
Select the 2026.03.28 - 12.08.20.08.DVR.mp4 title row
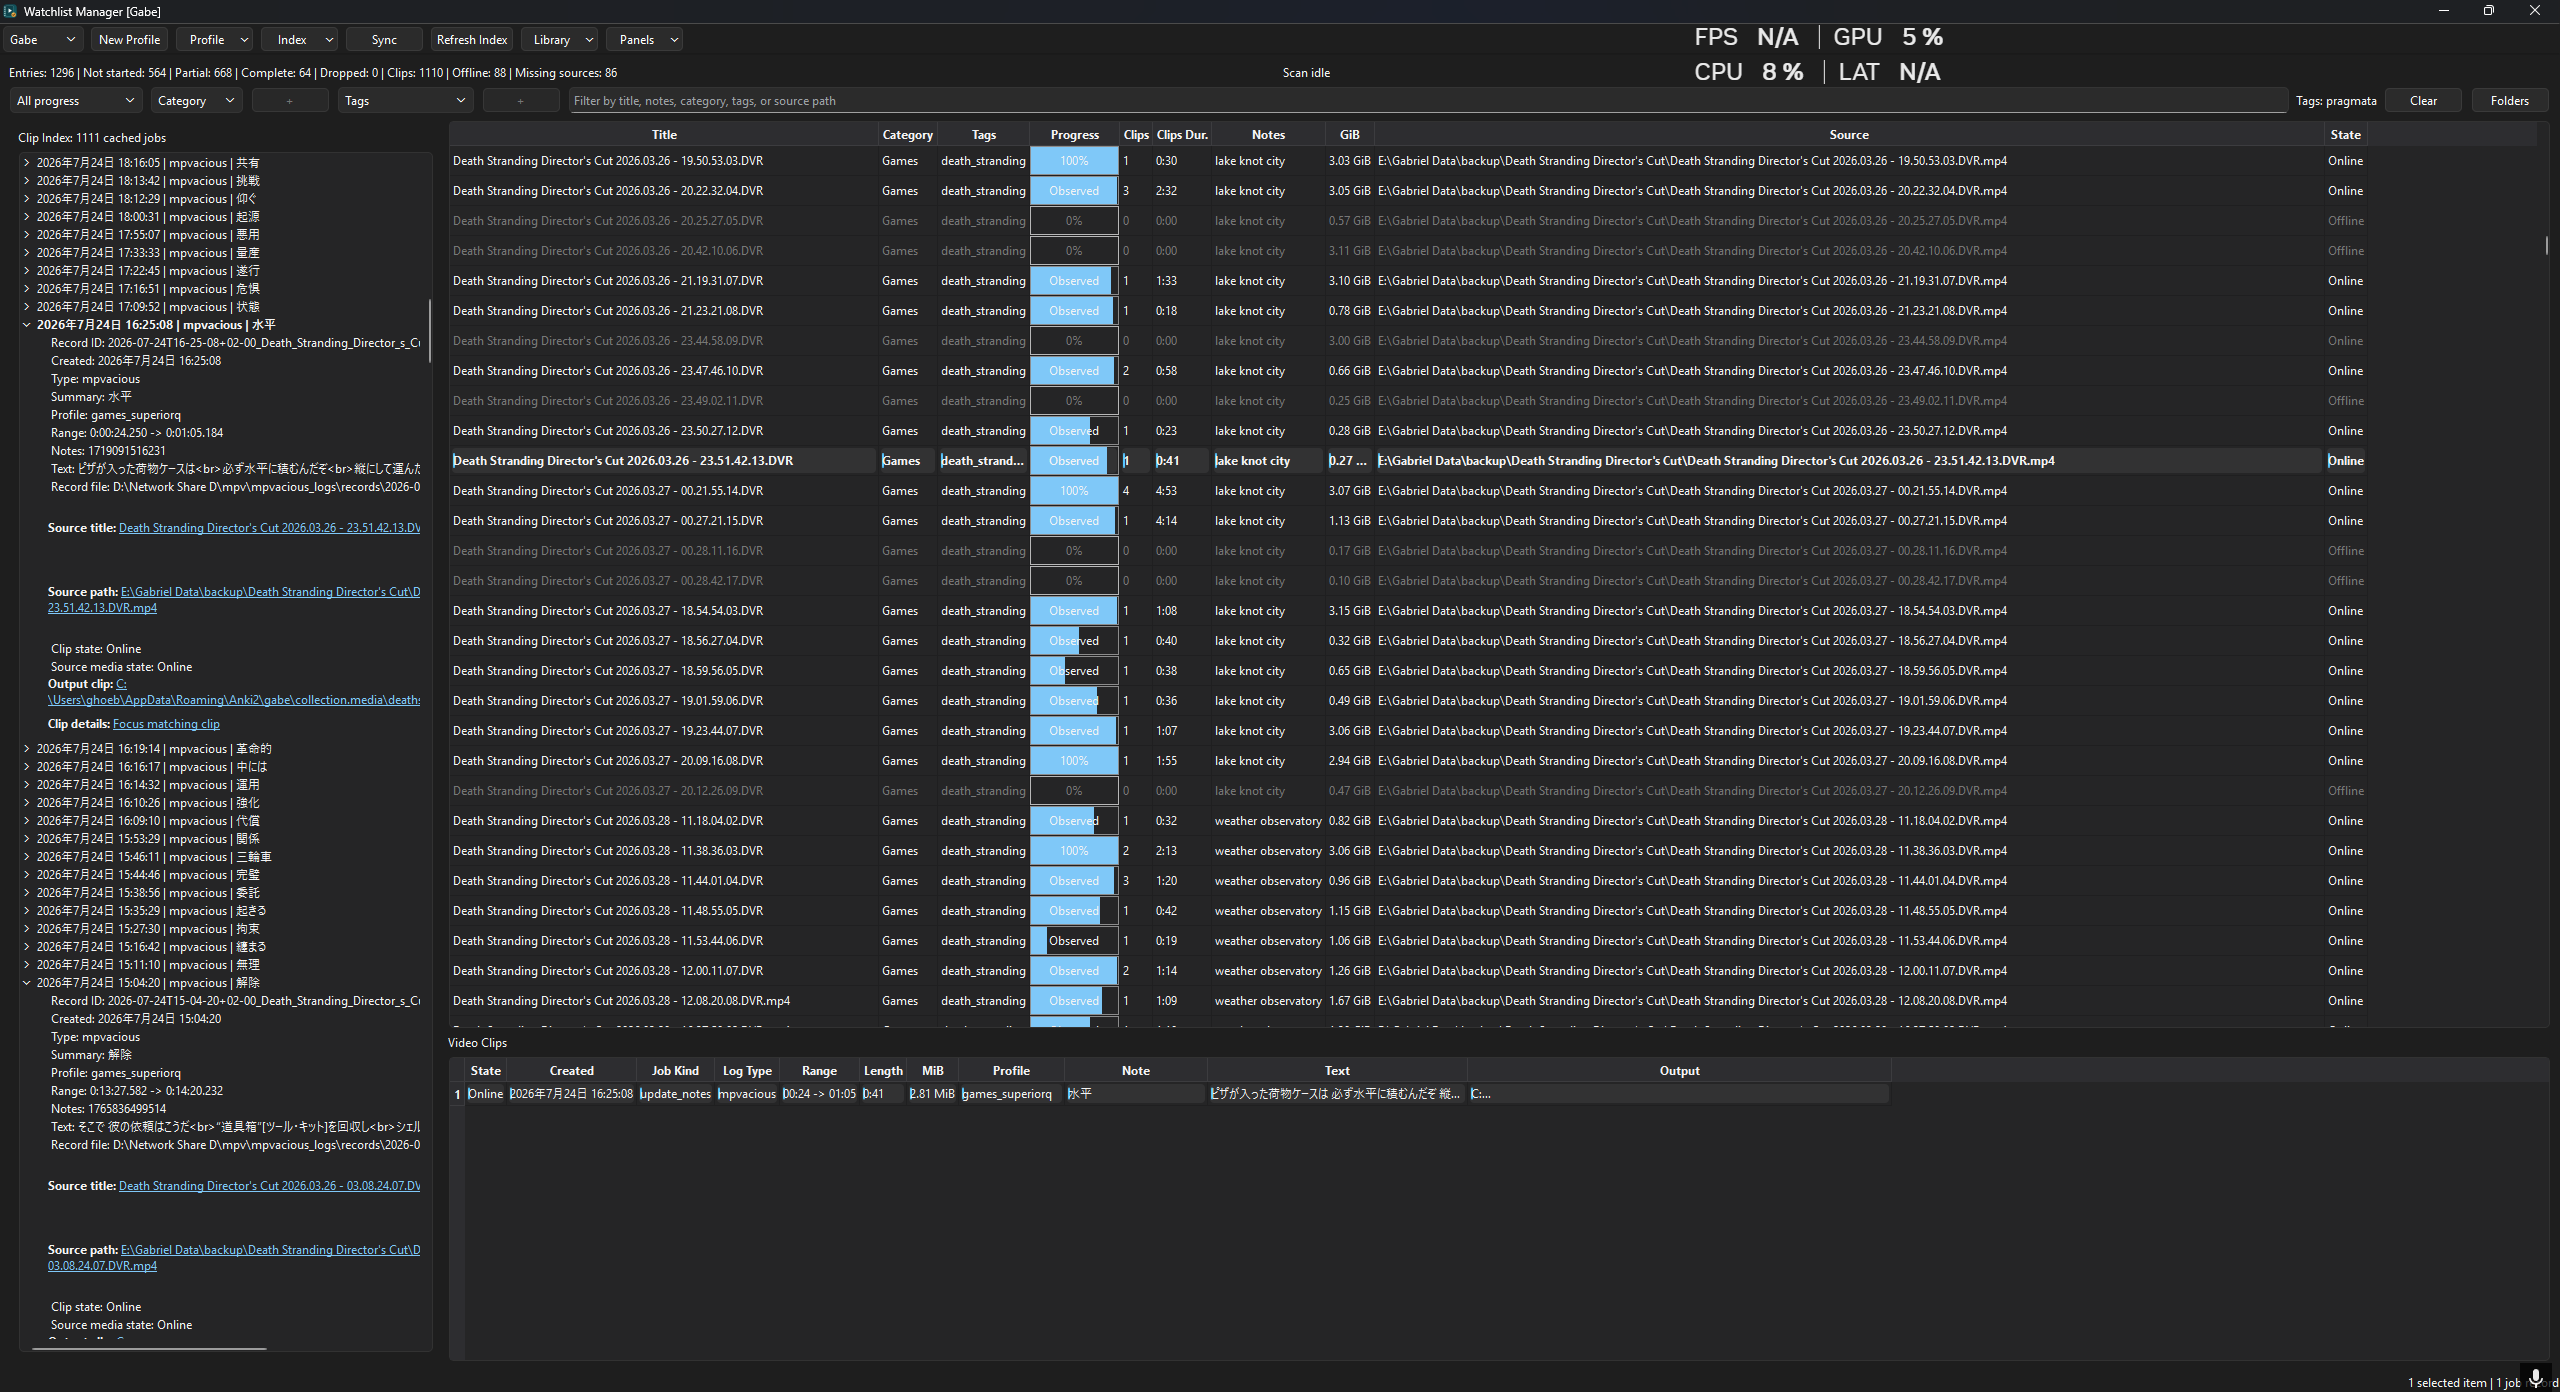(x=664, y=1001)
